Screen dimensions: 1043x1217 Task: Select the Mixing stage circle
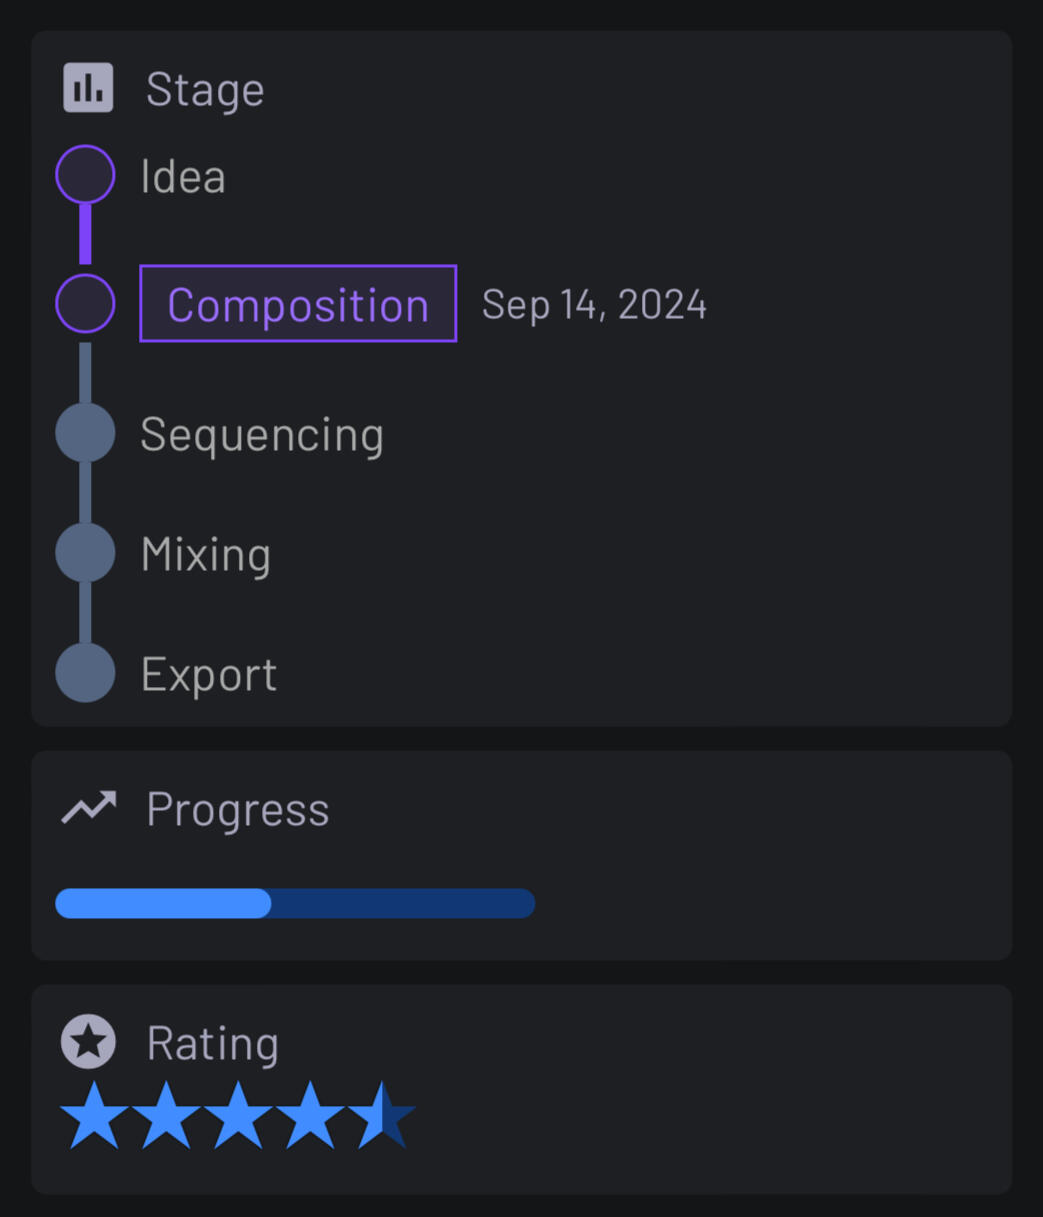85,552
